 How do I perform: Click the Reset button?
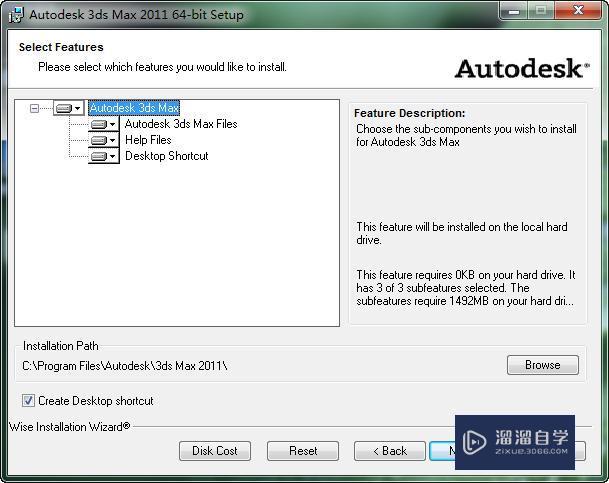click(x=303, y=451)
